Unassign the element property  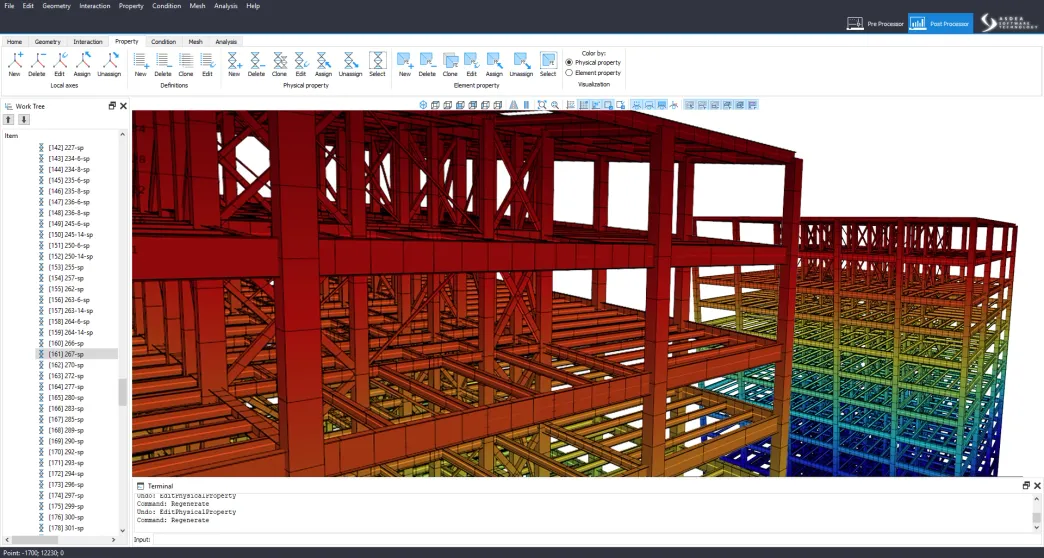click(521, 65)
